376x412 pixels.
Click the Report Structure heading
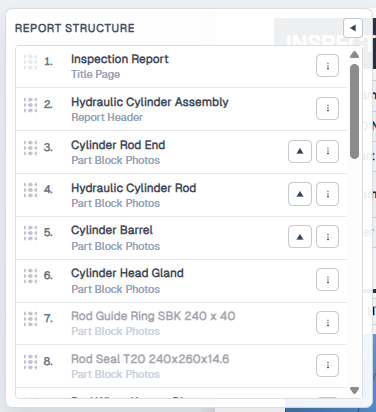coord(75,28)
